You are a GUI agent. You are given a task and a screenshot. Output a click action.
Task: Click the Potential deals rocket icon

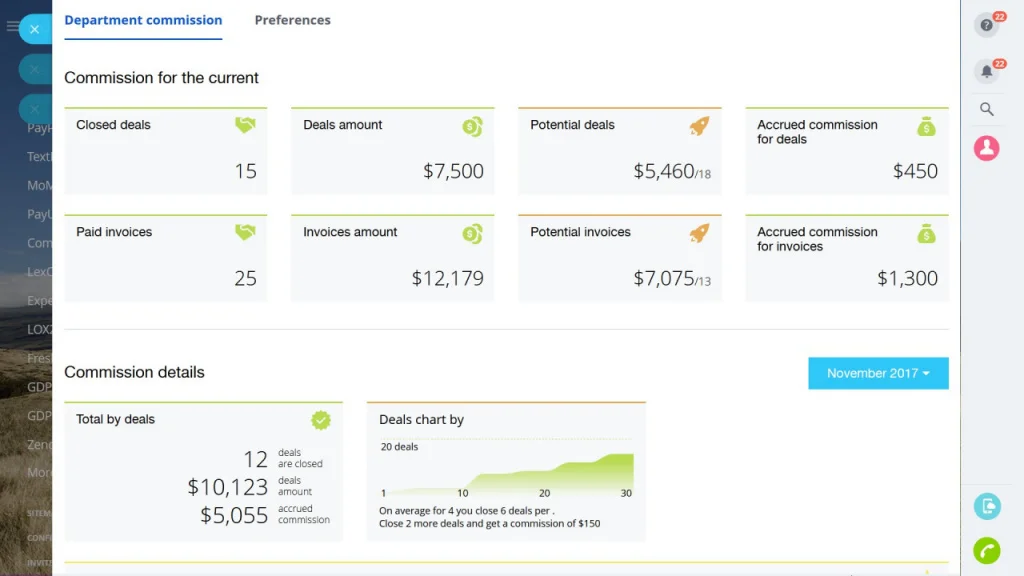[699, 125]
